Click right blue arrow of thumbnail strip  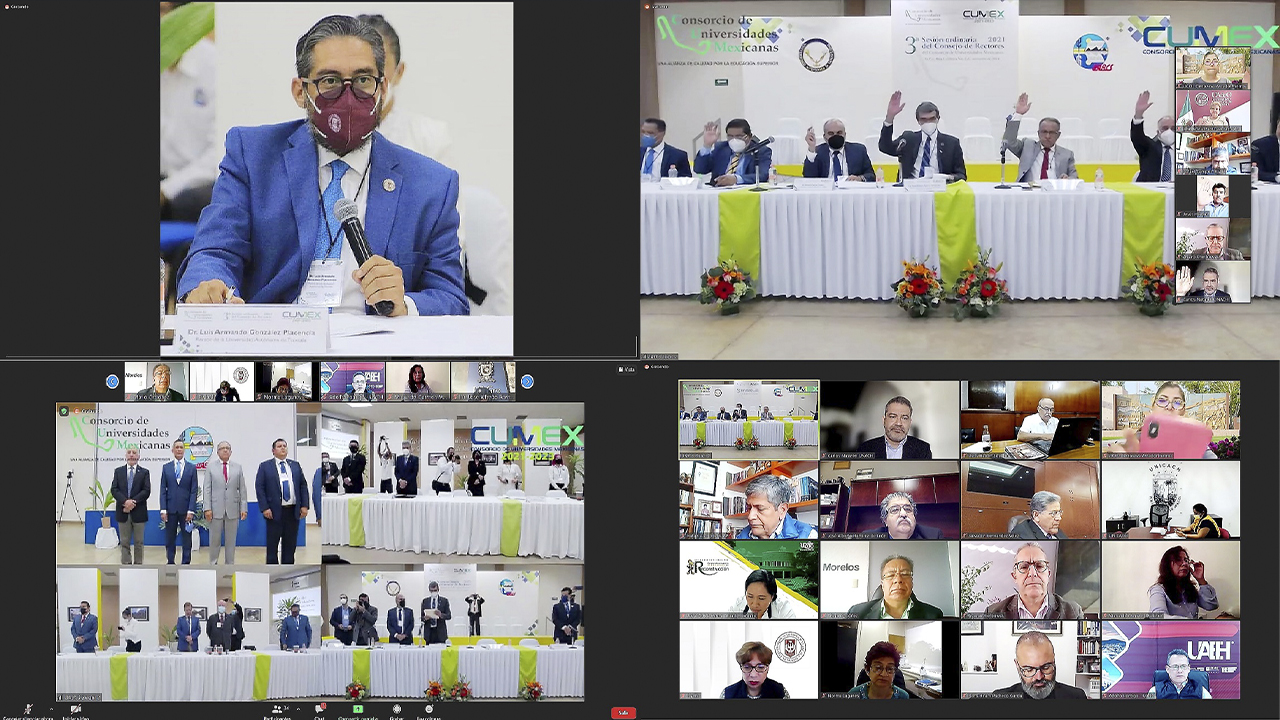[527, 381]
